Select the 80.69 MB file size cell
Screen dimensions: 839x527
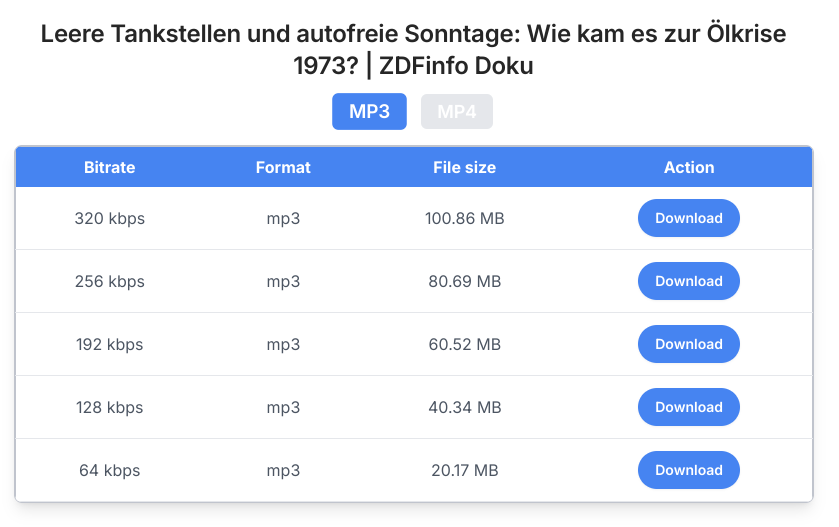[x=464, y=281]
